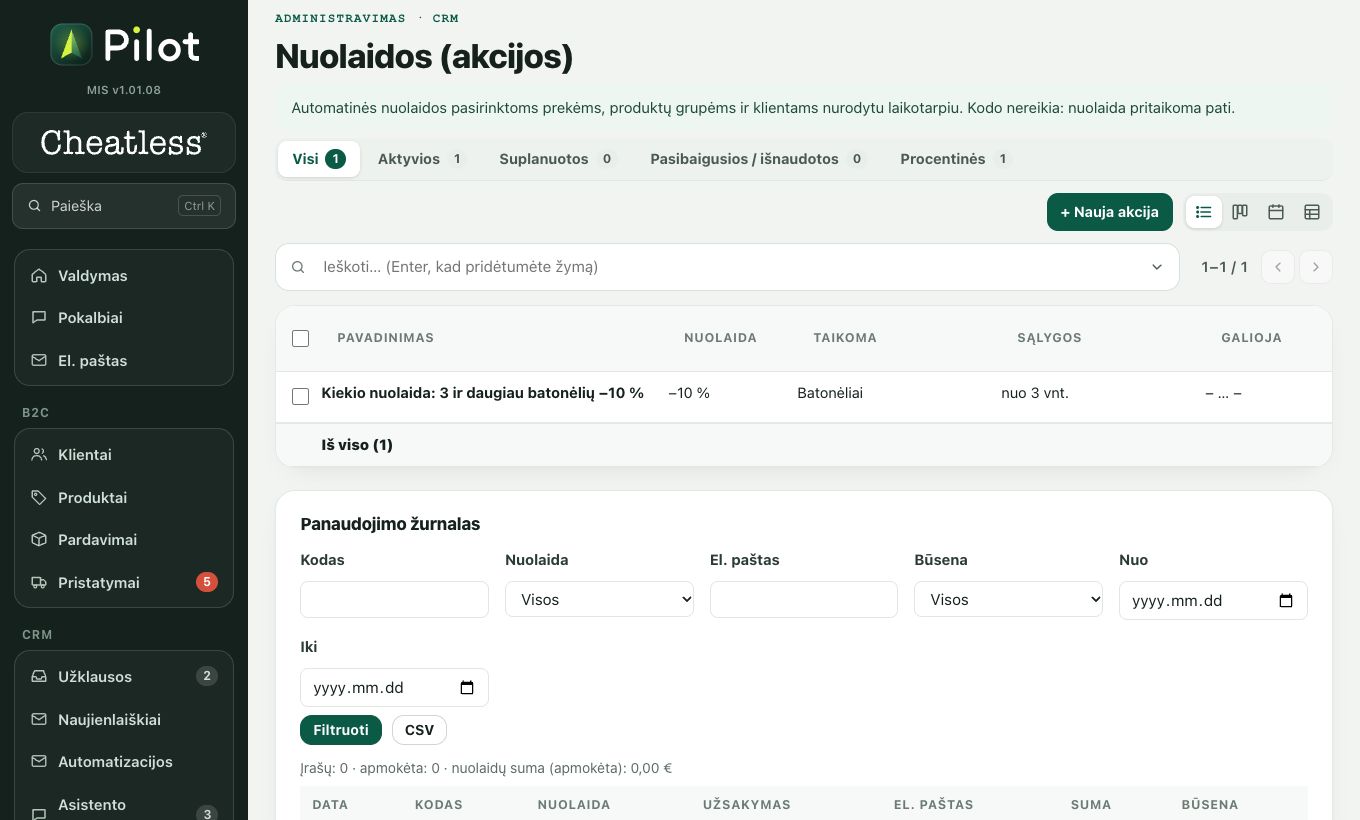Click the Kodas input field
Screen dimensions: 1360x820
tap(394, 599)
